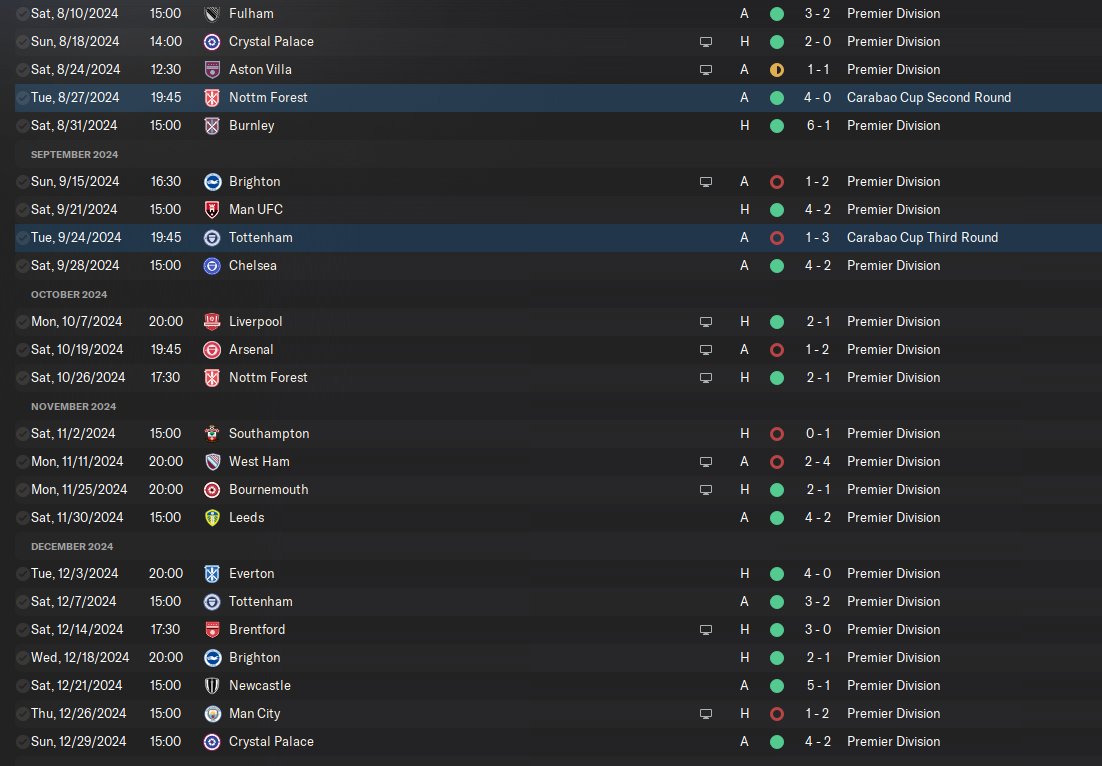Select the Brentford fixture row

pyautogui.click(x=558, y=630)
